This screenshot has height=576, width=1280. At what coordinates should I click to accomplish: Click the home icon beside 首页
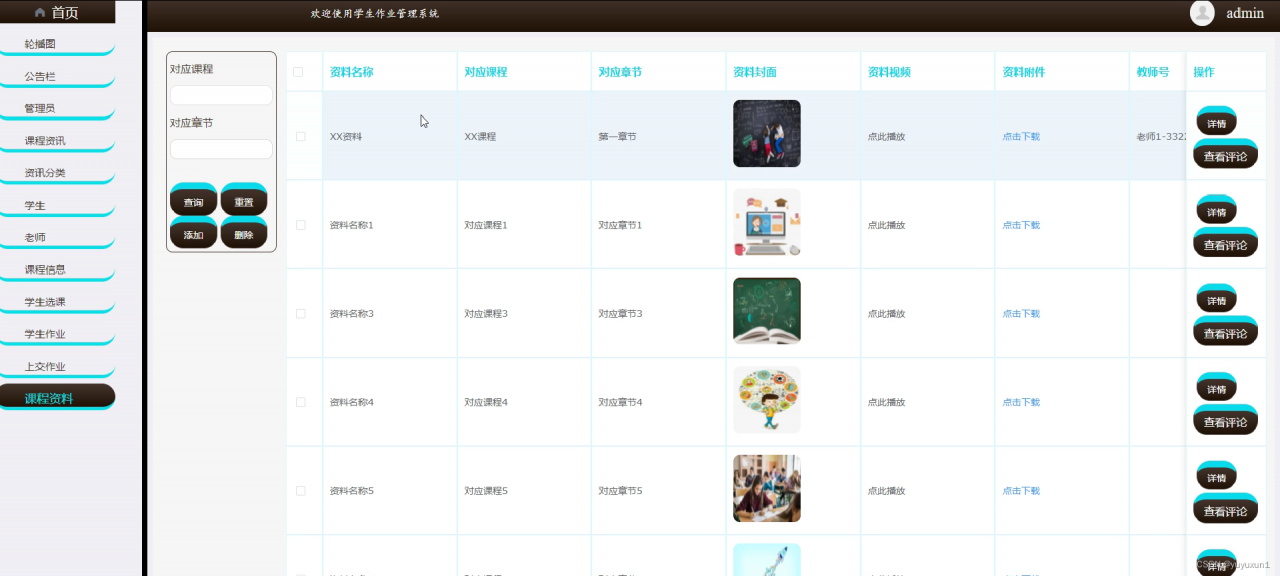(x=40, y=13)
